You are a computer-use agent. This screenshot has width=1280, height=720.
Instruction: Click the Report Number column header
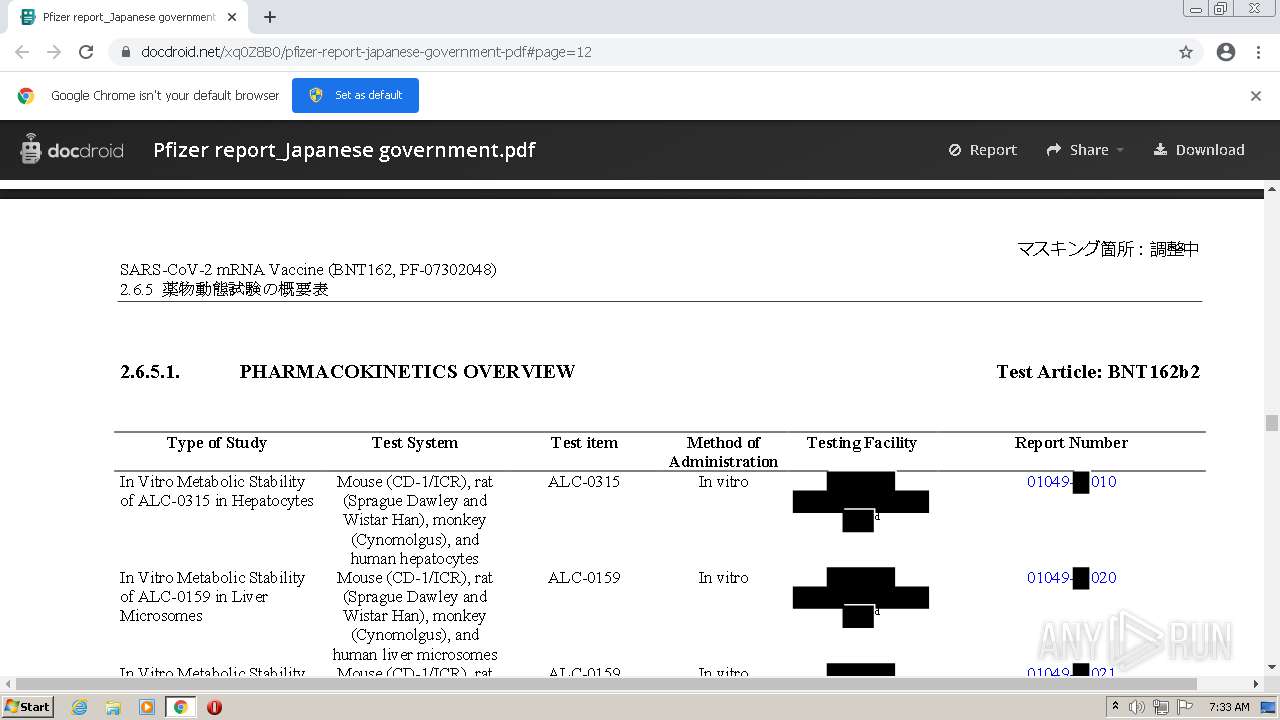pos(1071,443)
